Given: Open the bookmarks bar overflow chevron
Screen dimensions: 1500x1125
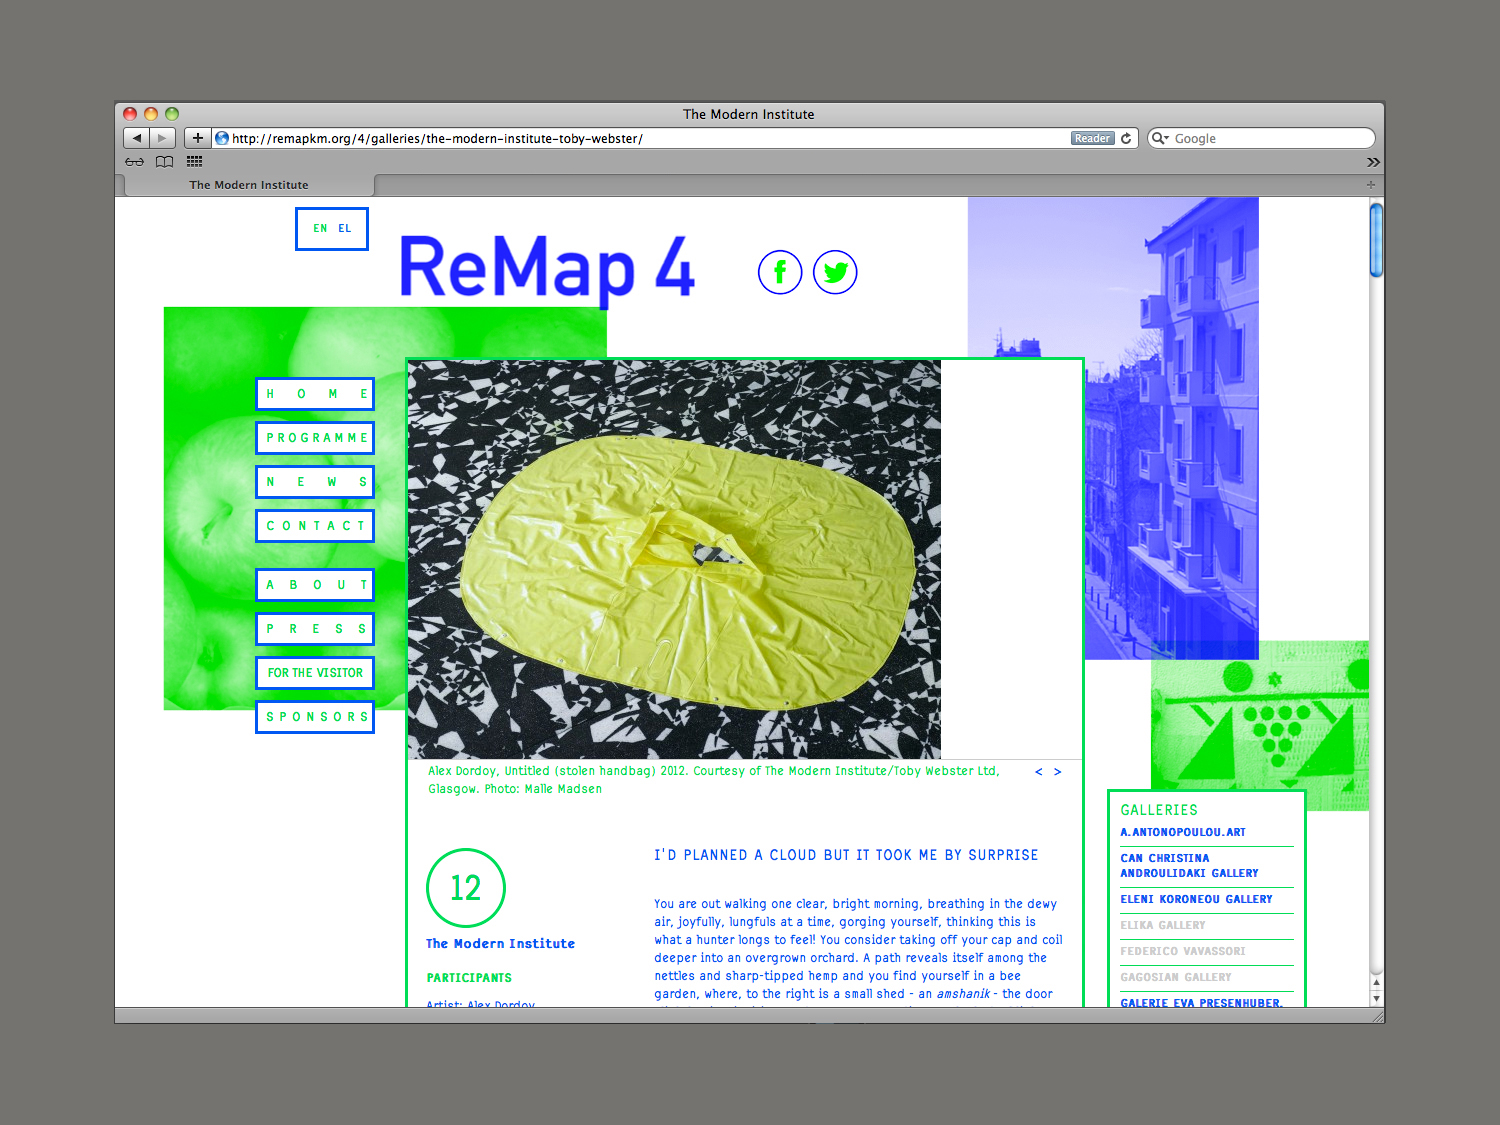Looking at the screenshot, I should coord(1373,162).
